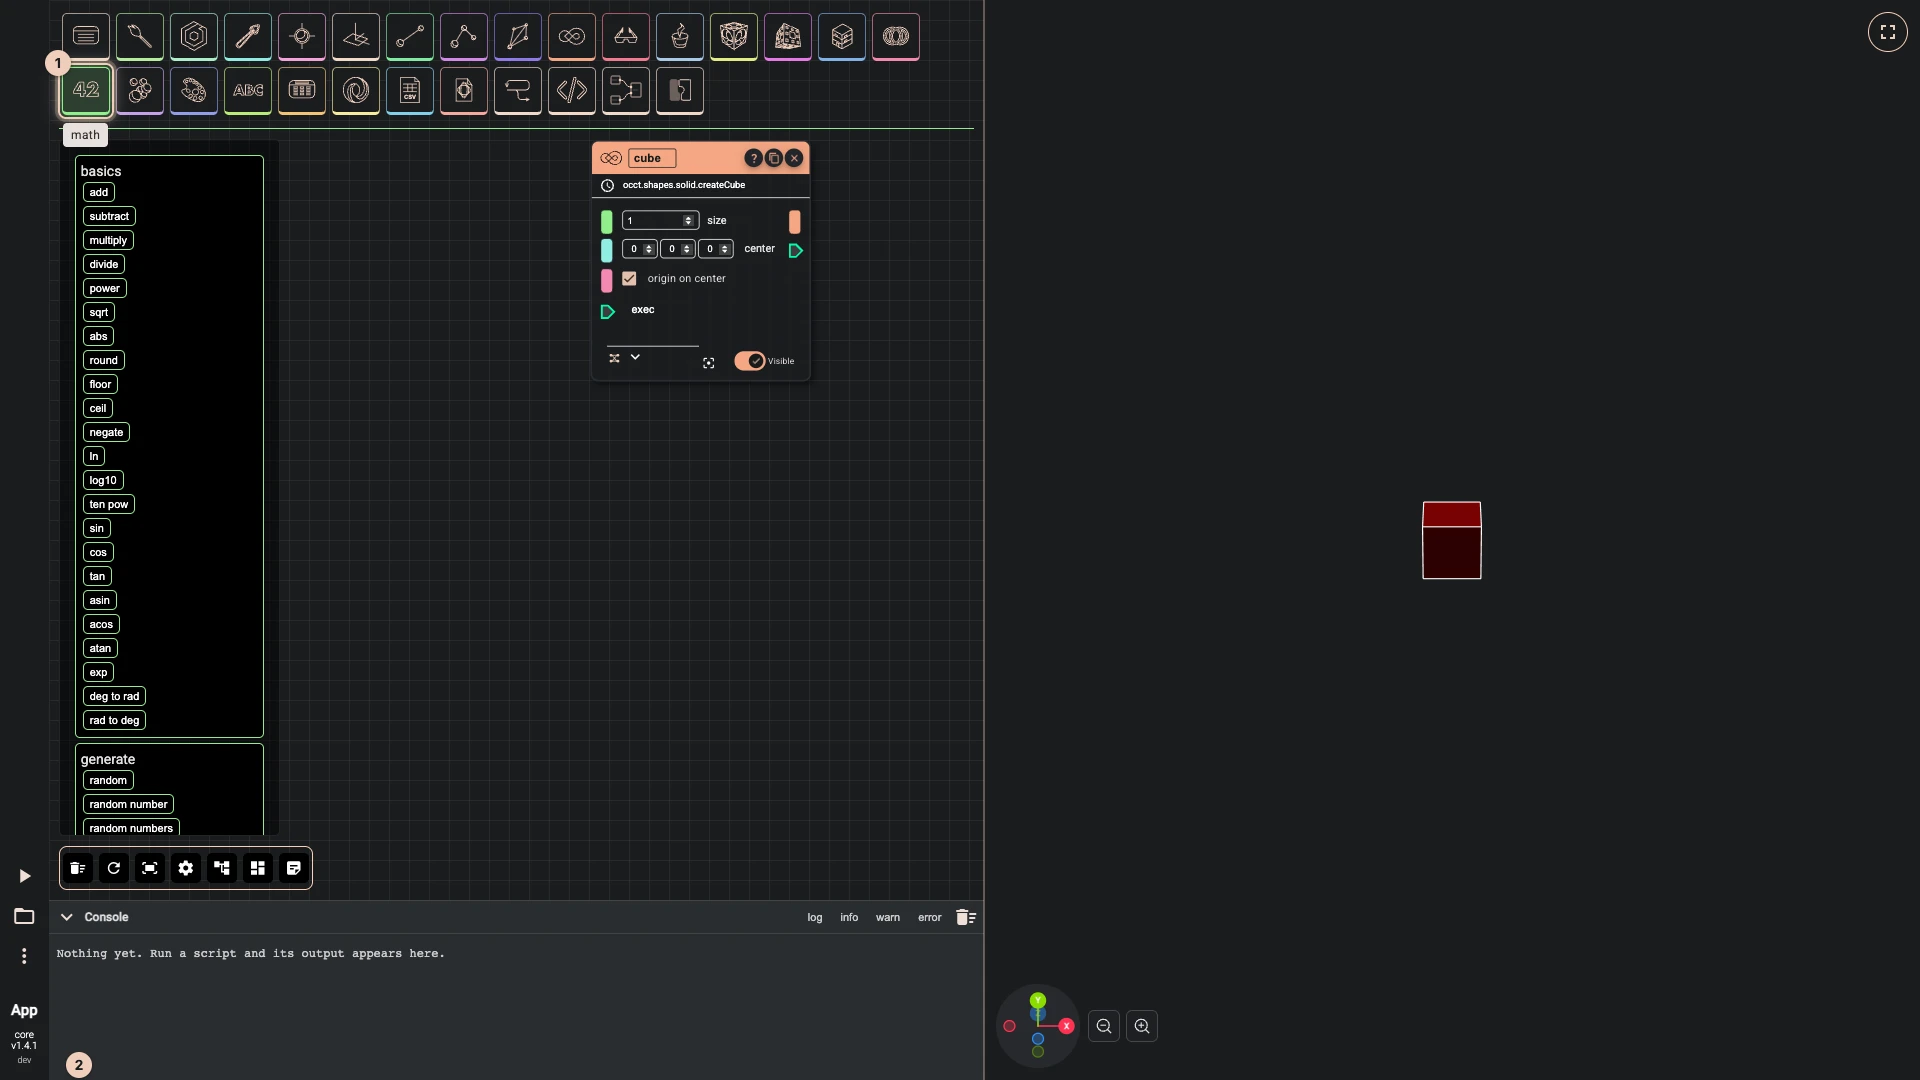The height and width of the screenshot is (1080, 1920).
Task: Open the polyline category icon
Action: click(464, 36)
